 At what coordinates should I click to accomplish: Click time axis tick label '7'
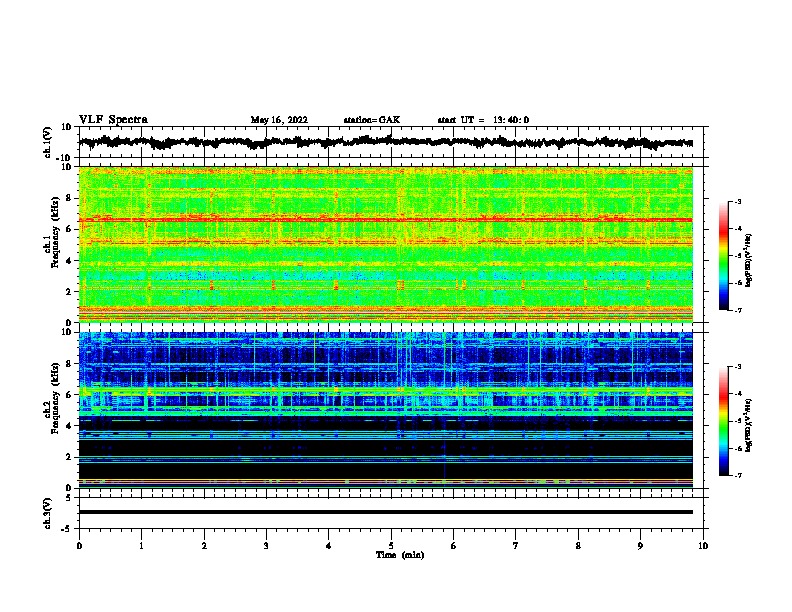pyautogui.click(x=516, y=546)
